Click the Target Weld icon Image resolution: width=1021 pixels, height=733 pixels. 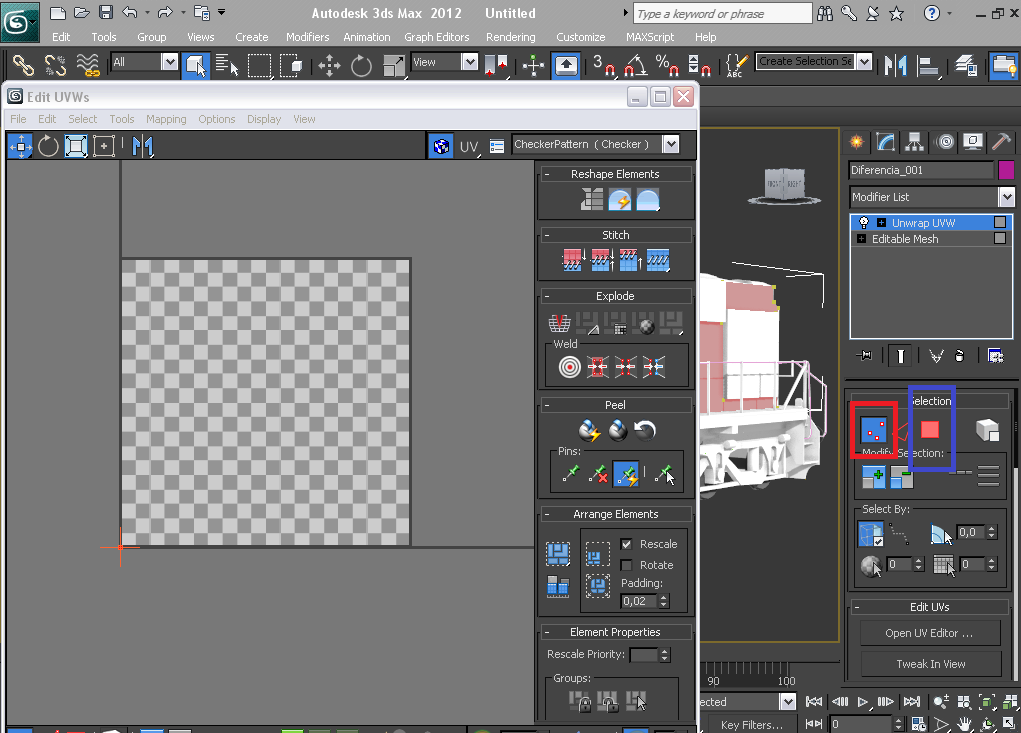coord(569,367)
